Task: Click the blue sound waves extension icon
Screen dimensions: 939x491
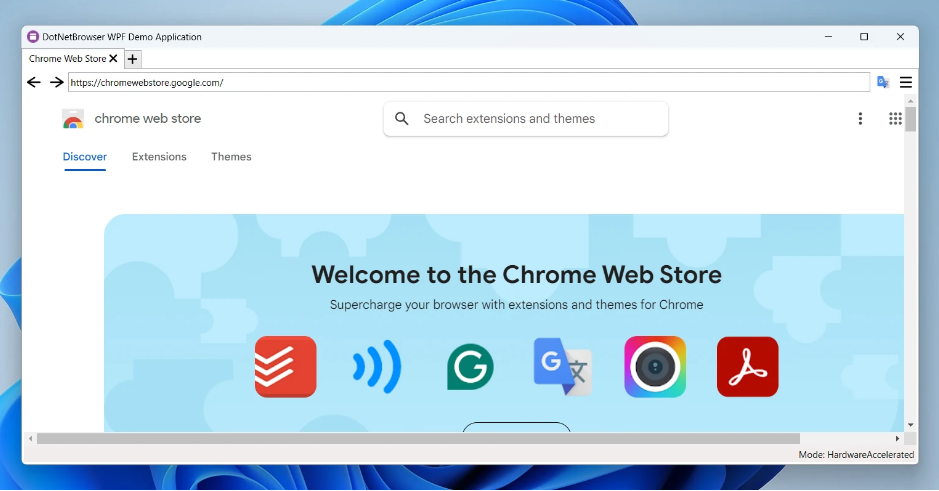Action: [x=377, y=366]
